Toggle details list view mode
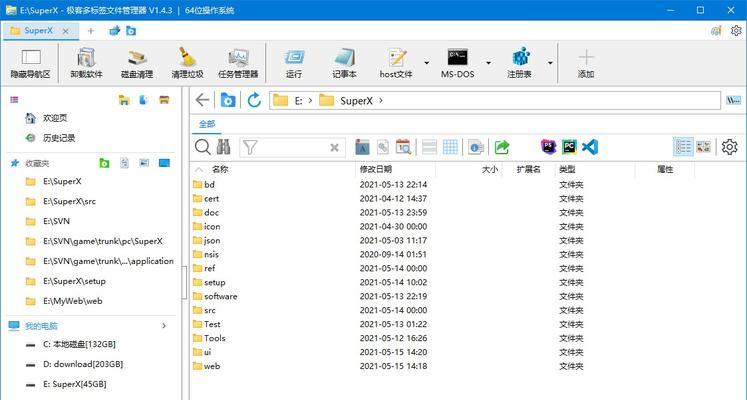 (x=683, y=147)
